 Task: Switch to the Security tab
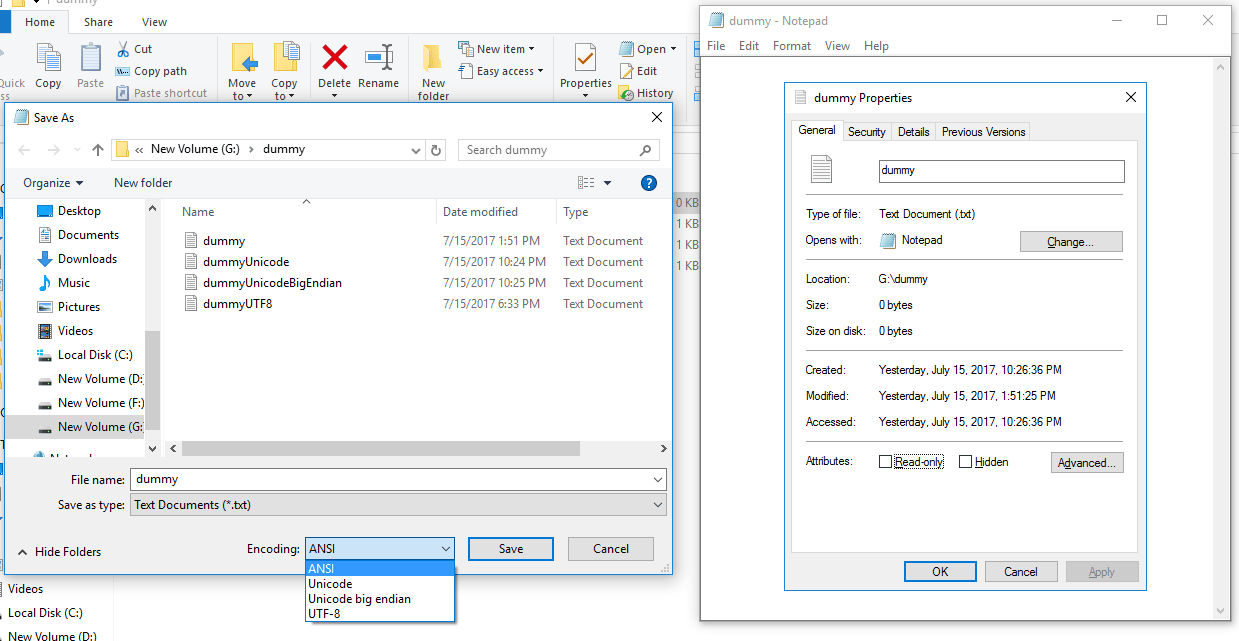click(x=867, y=132)
